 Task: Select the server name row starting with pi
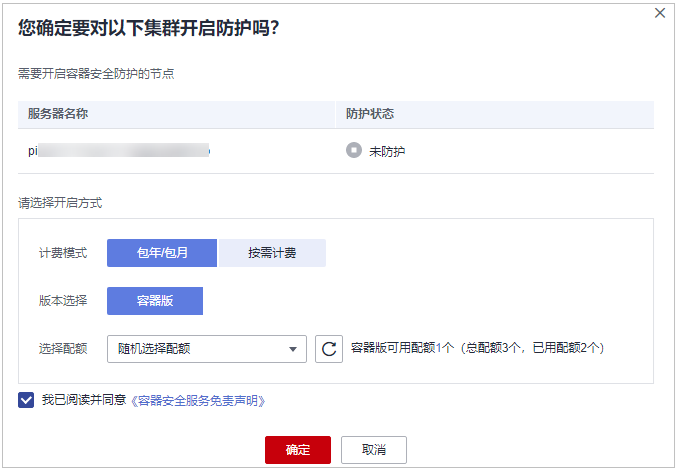point(118,151)
